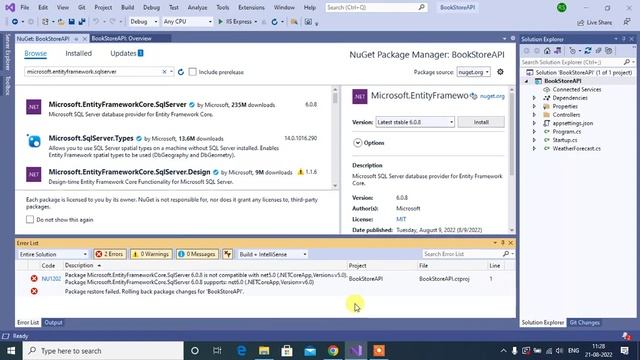640x360 pixels.
Task: Open the nuget.org link
Action: [x=492, y=96]
